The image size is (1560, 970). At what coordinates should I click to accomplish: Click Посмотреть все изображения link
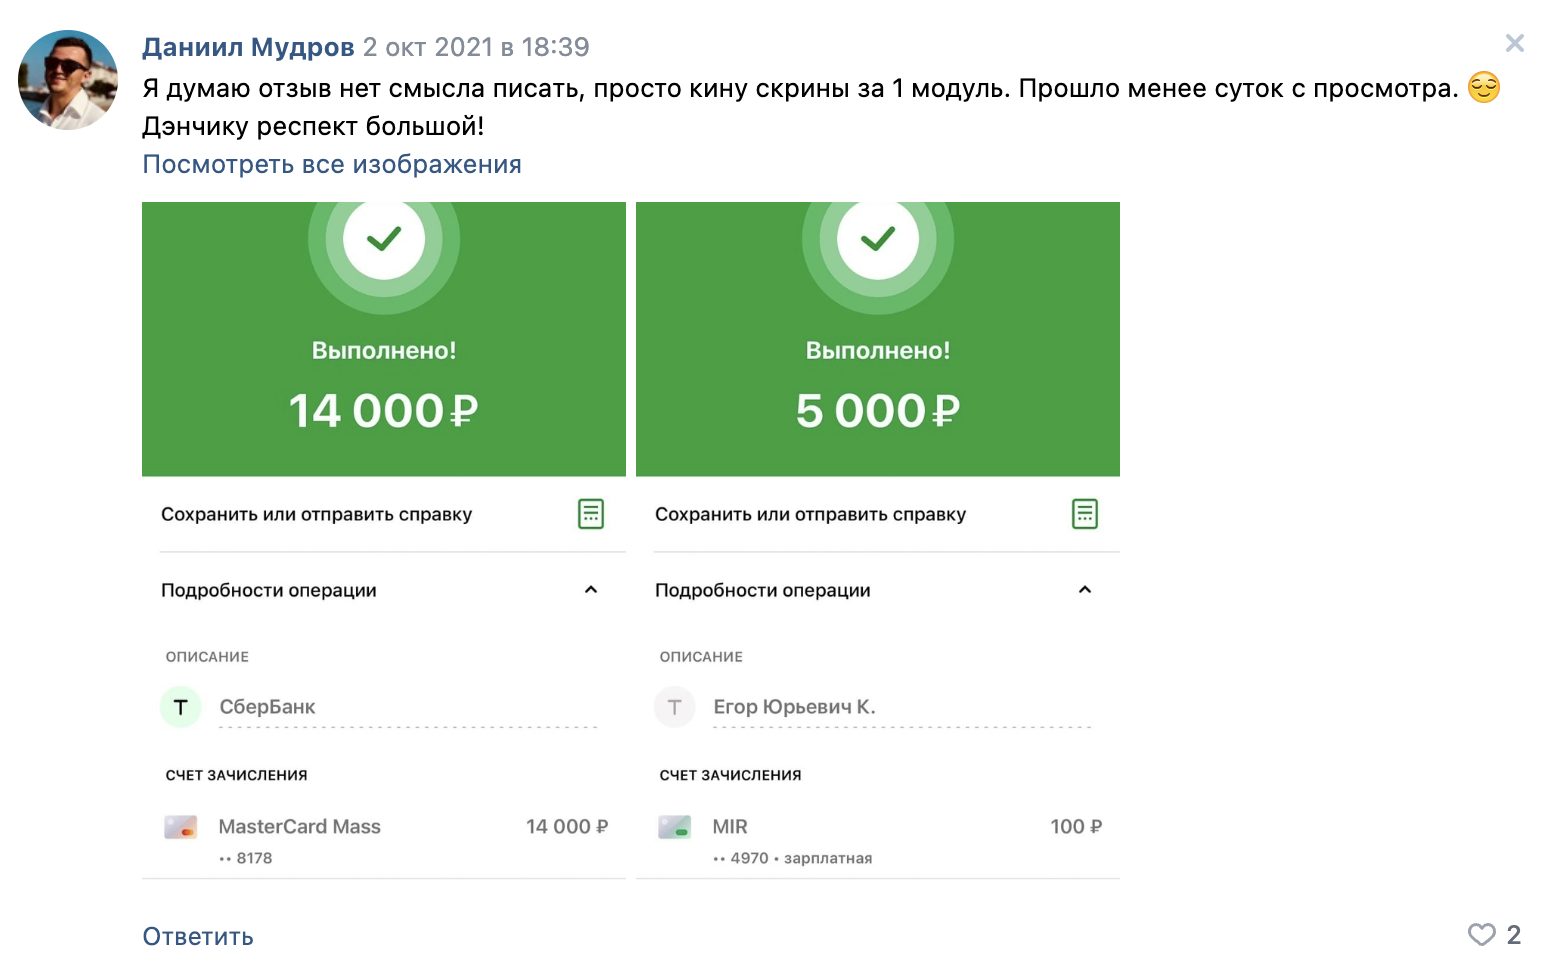tap(332, 164)
